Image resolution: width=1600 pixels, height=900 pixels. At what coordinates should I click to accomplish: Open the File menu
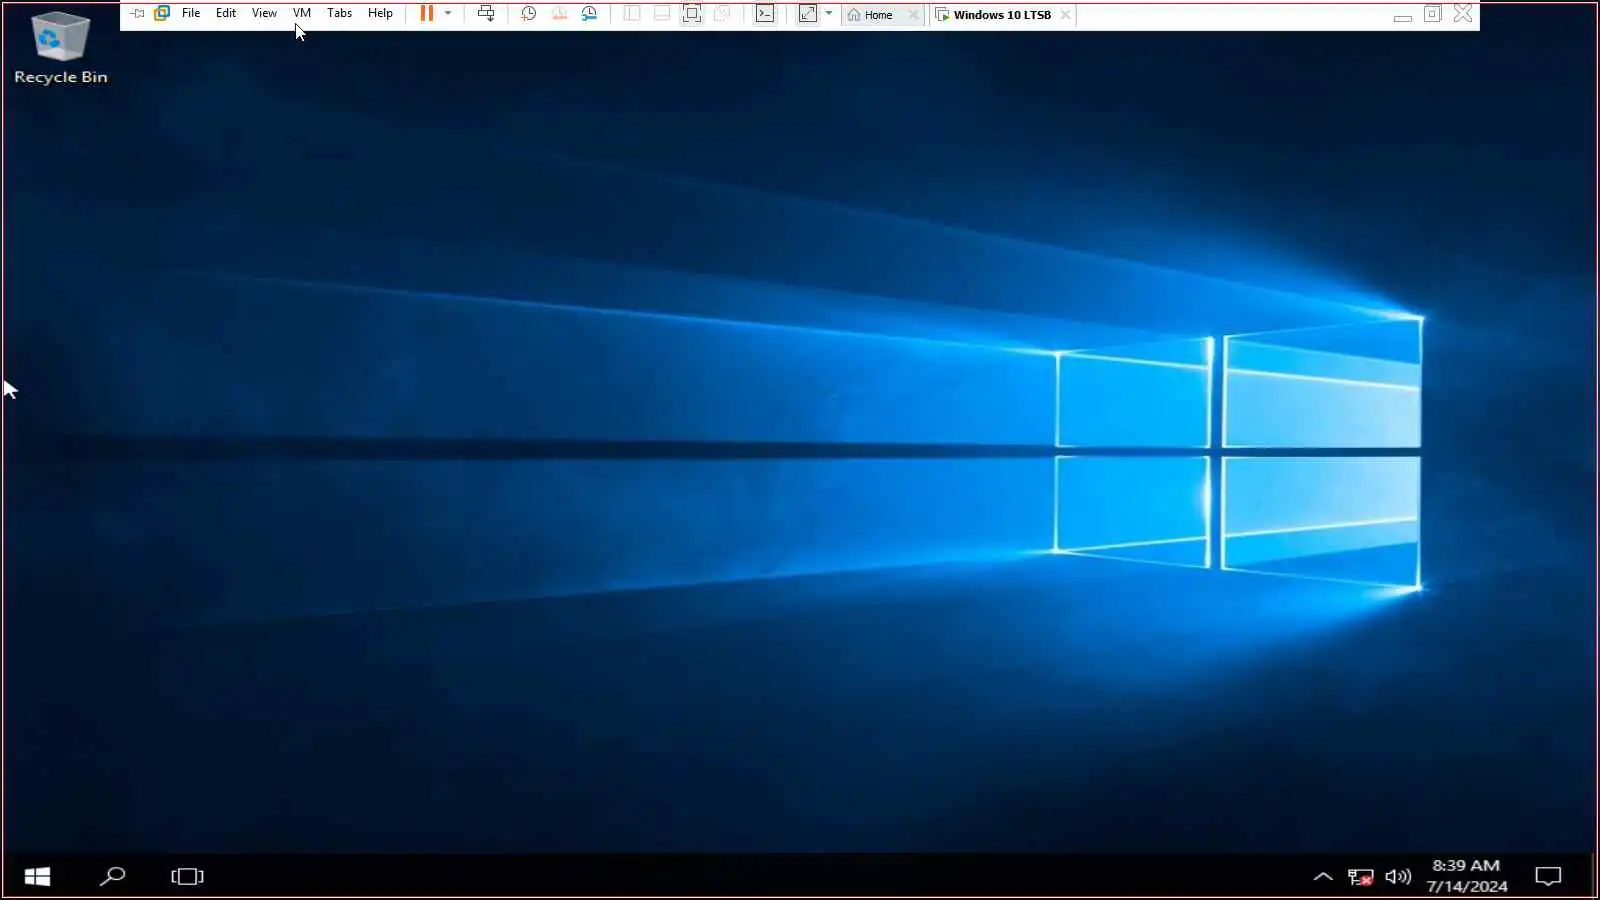point(191,13)
